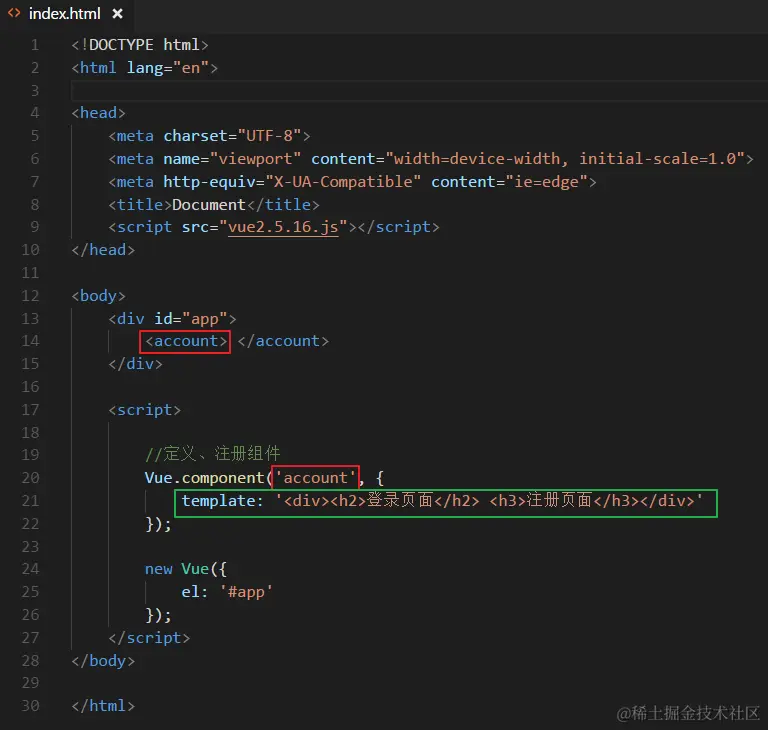Click the opening body tag on line 12
768x730 pixels.
tap(98, 296)
